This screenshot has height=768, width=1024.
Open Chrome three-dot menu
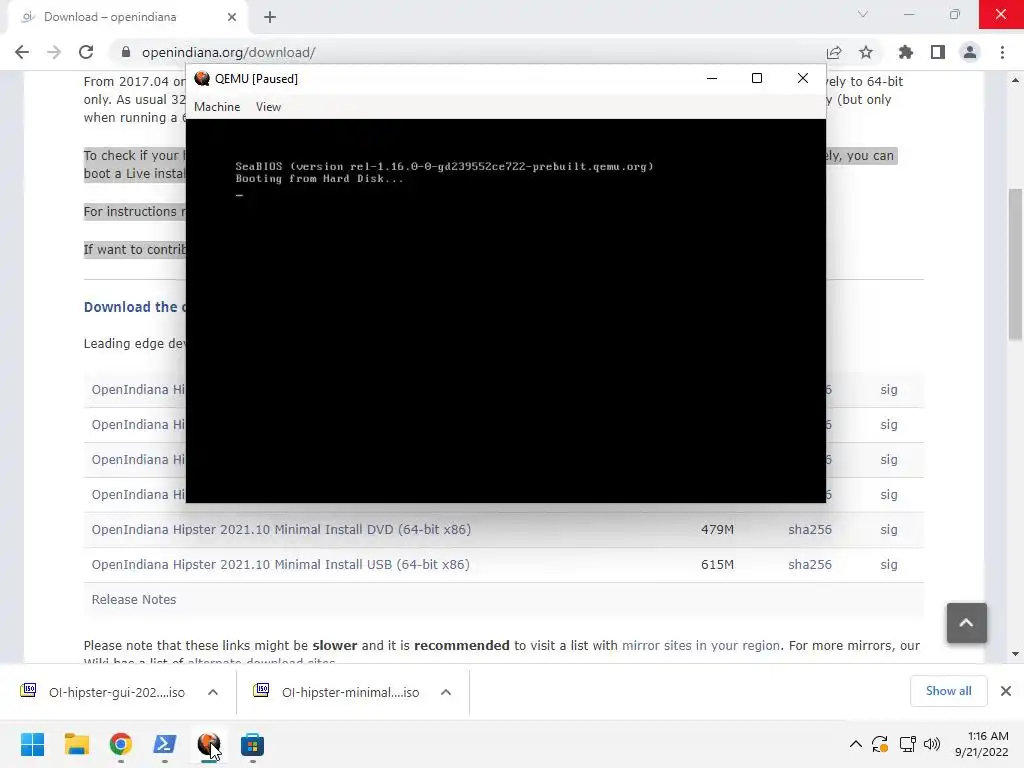pyautogui.click(x=1002, y=52)
